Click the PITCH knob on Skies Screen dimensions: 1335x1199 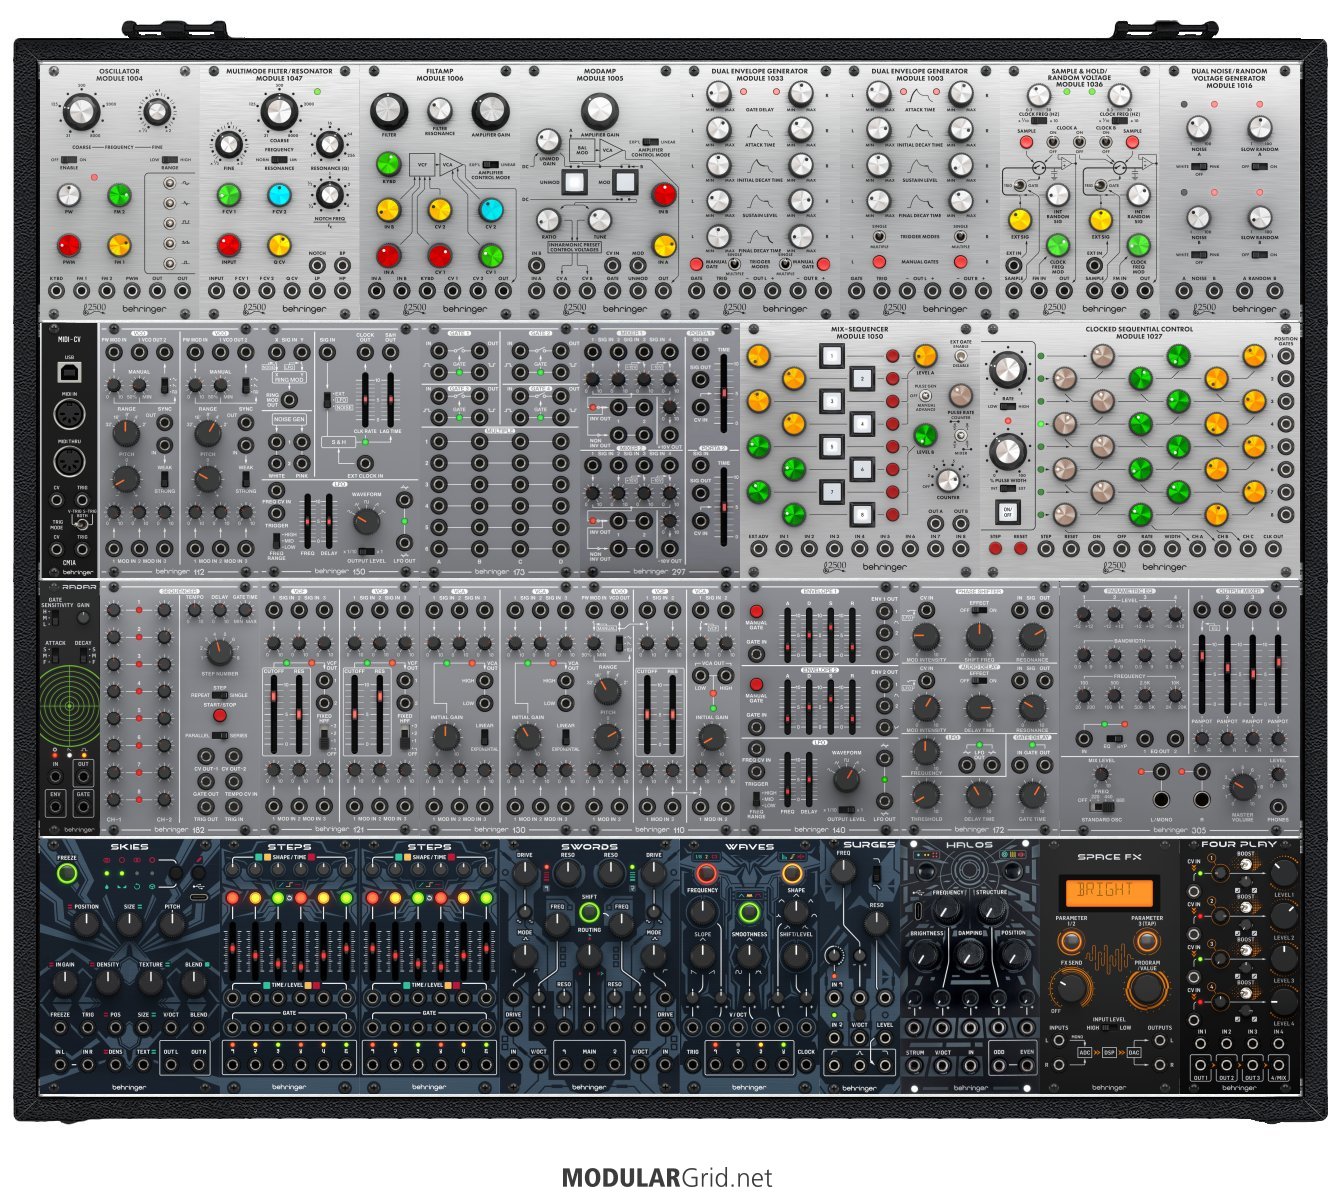(172, 925)
